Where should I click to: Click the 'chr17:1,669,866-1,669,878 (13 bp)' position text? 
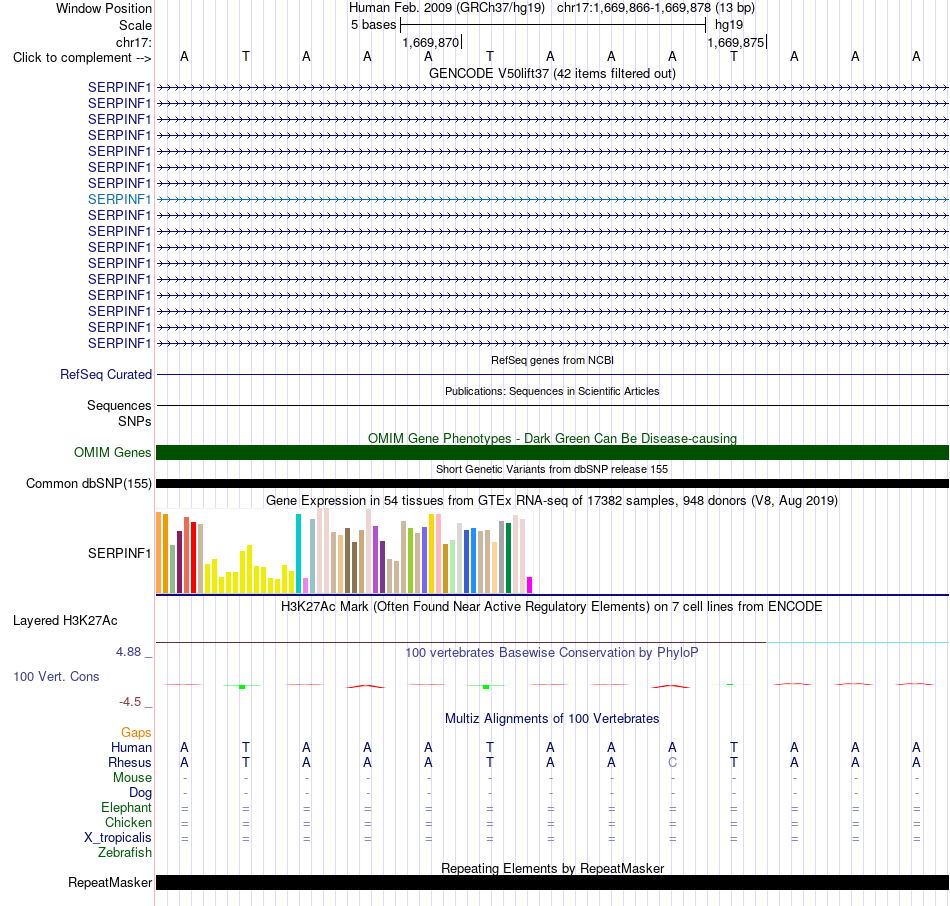[x=656, y=8]
